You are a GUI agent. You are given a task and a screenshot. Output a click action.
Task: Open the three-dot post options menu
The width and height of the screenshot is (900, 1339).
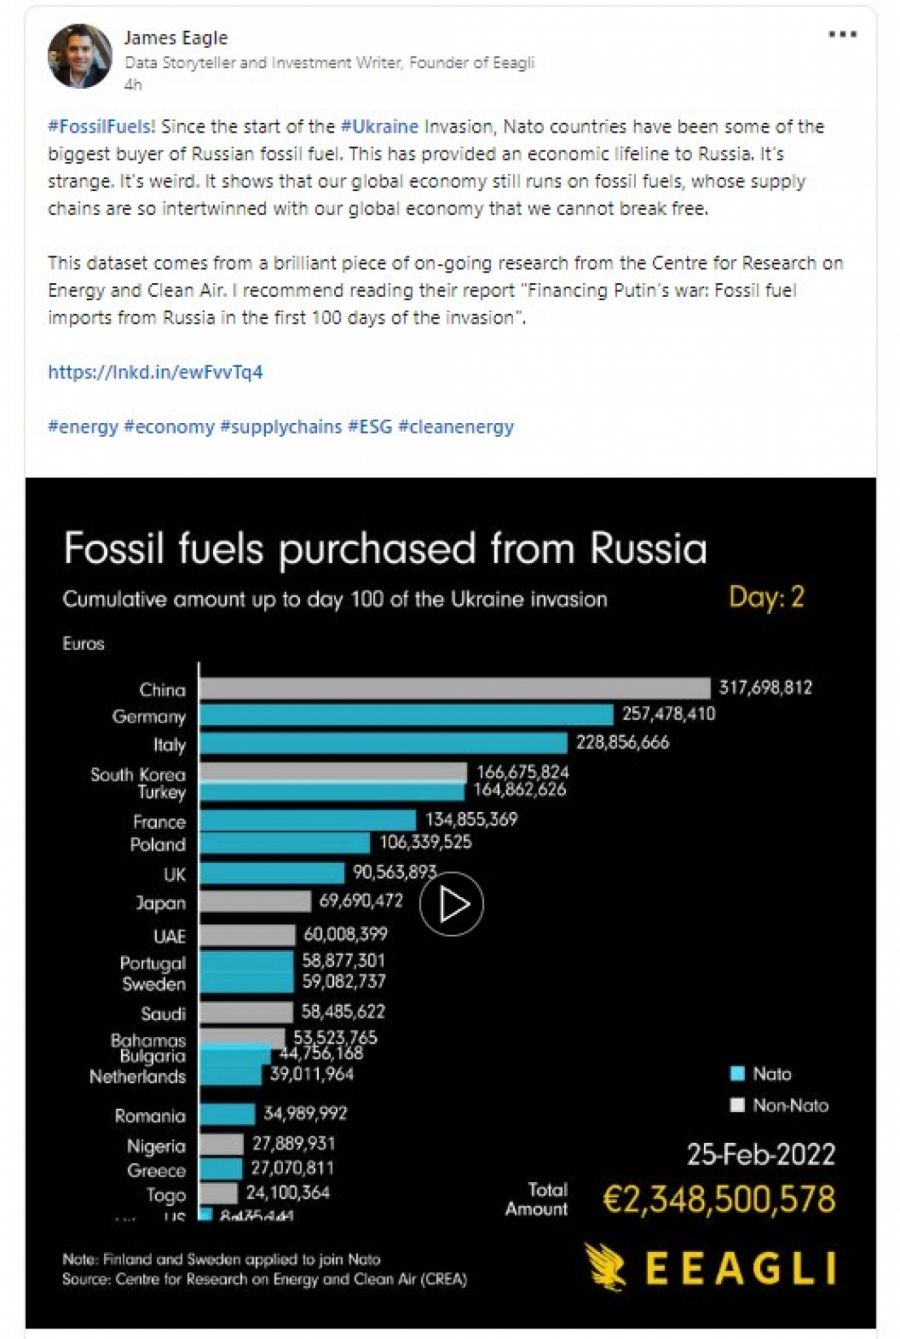point(842,34)
